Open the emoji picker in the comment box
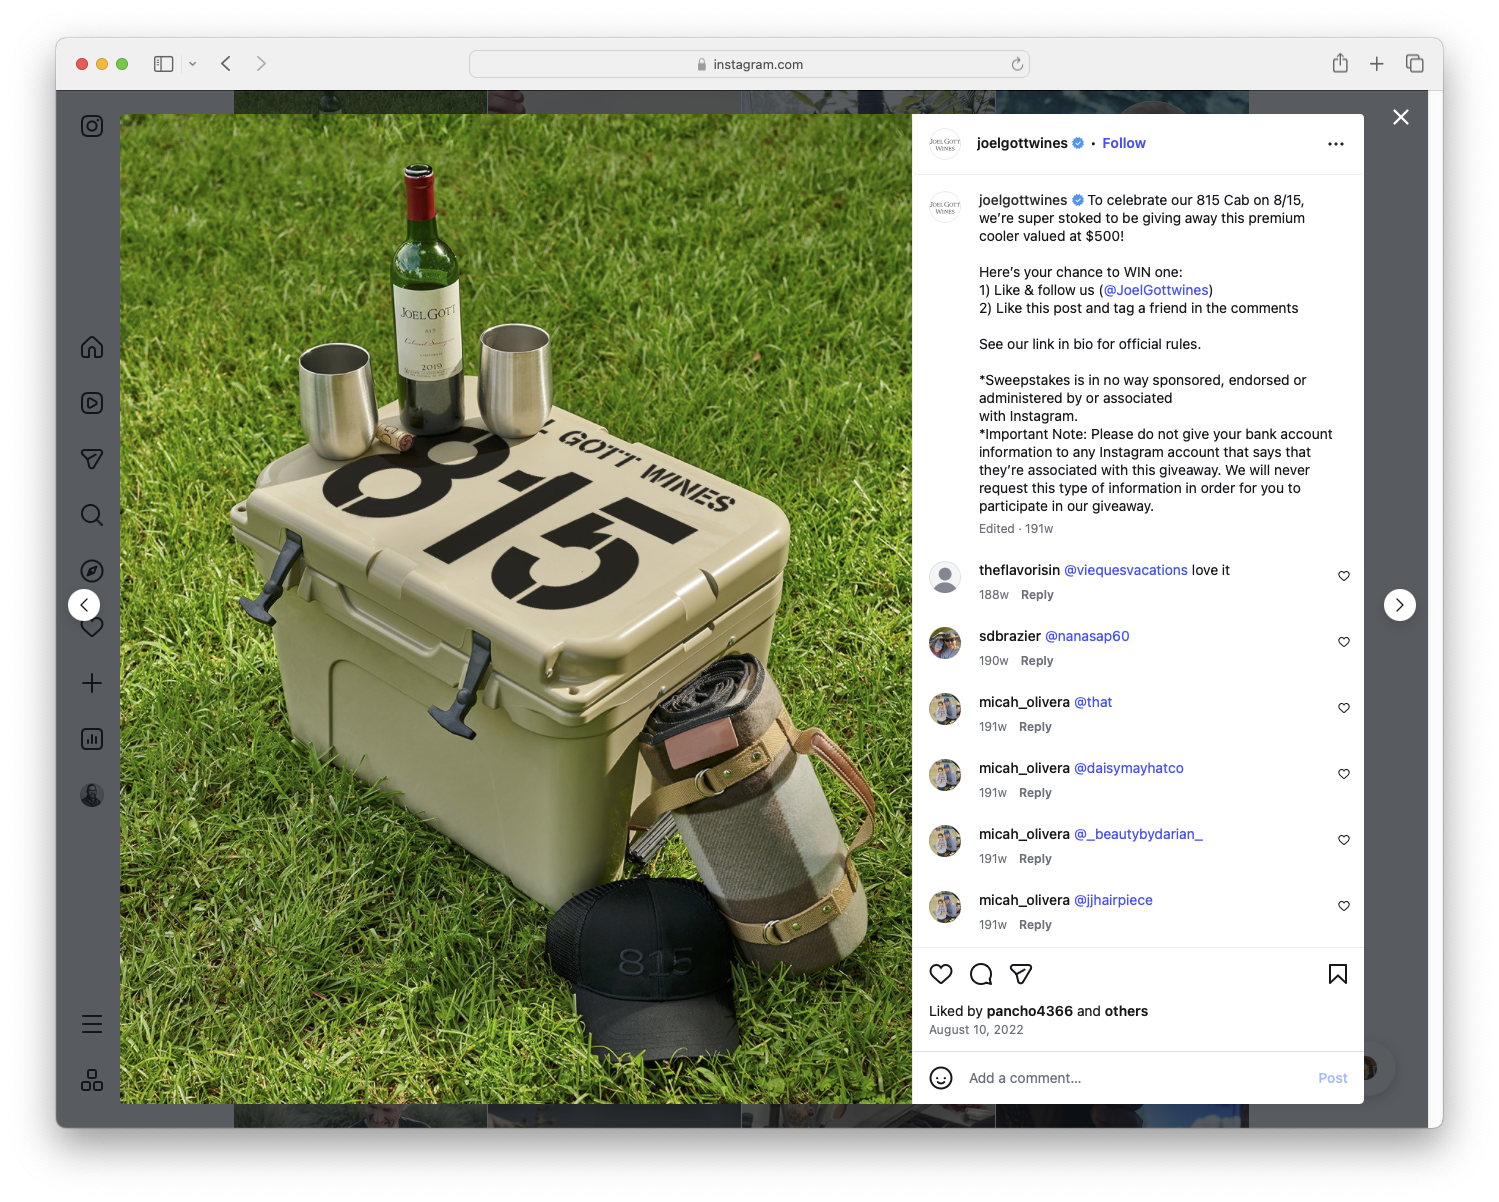 941,1079
